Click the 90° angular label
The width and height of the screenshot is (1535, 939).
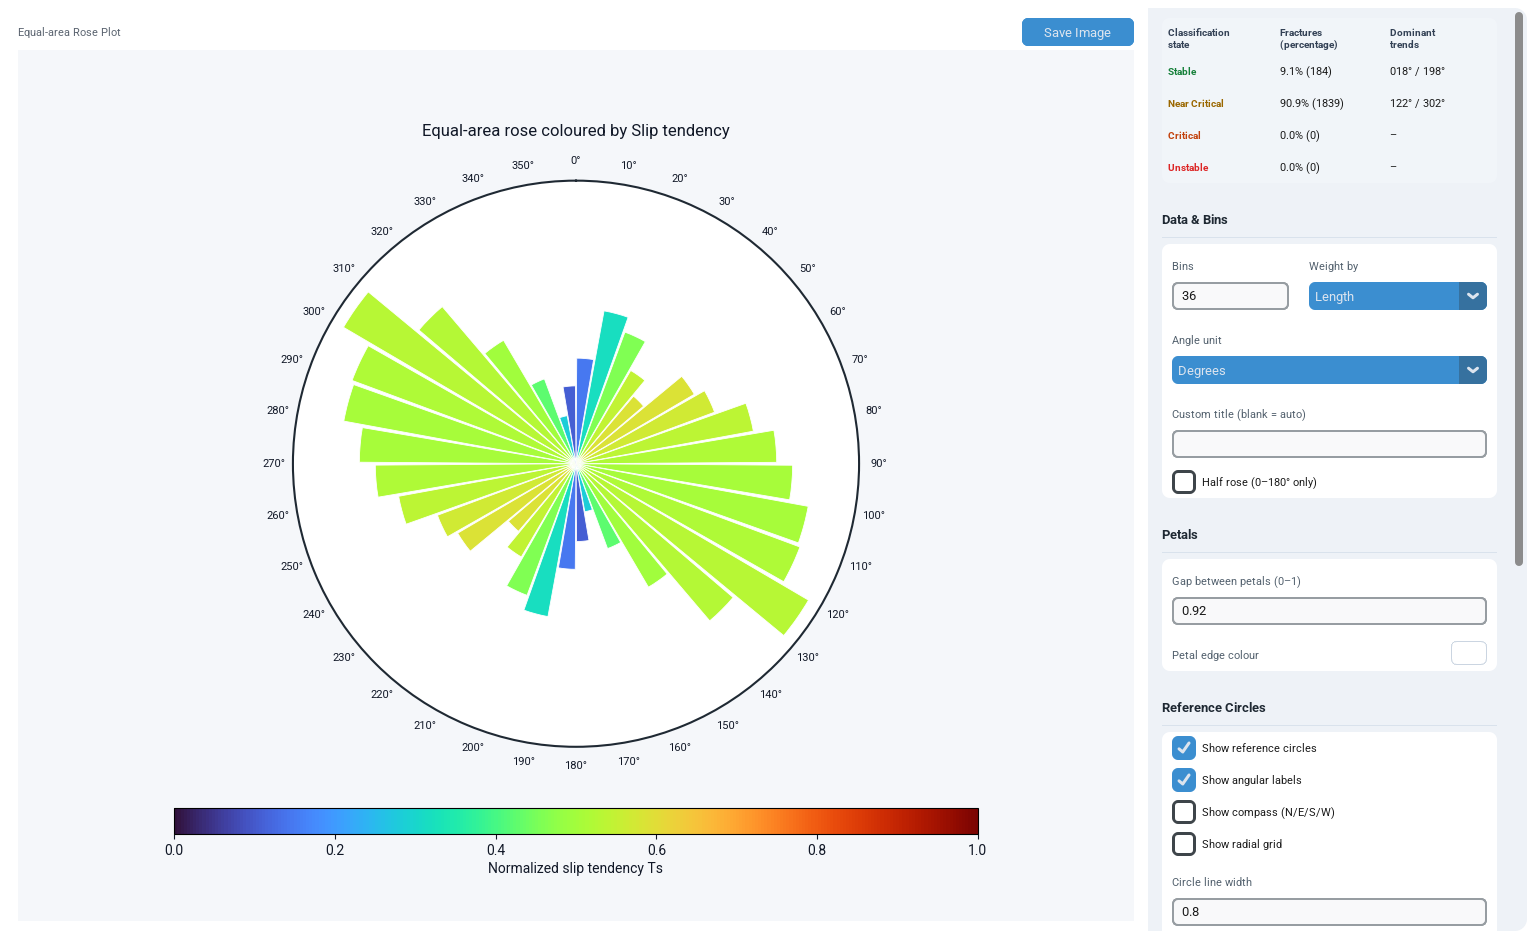point(878,464)
